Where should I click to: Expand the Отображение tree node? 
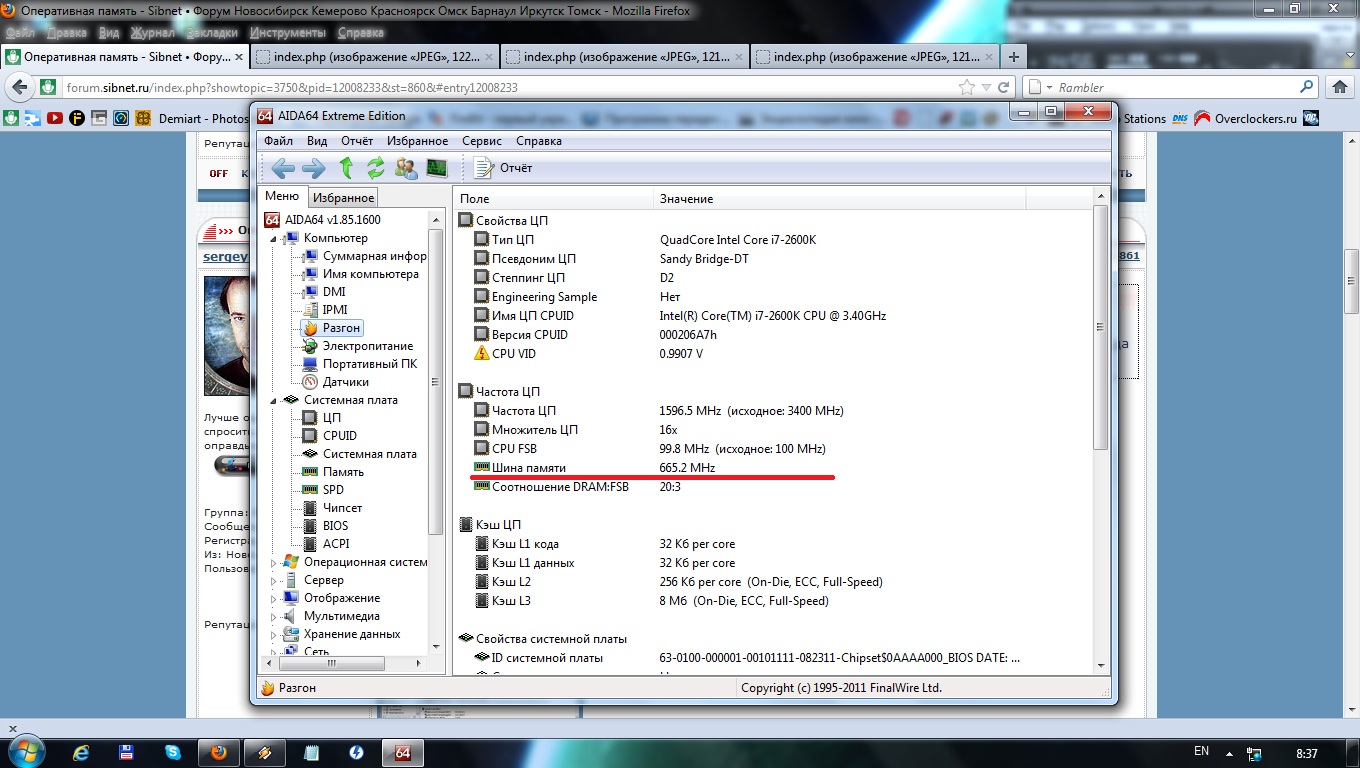274,598
